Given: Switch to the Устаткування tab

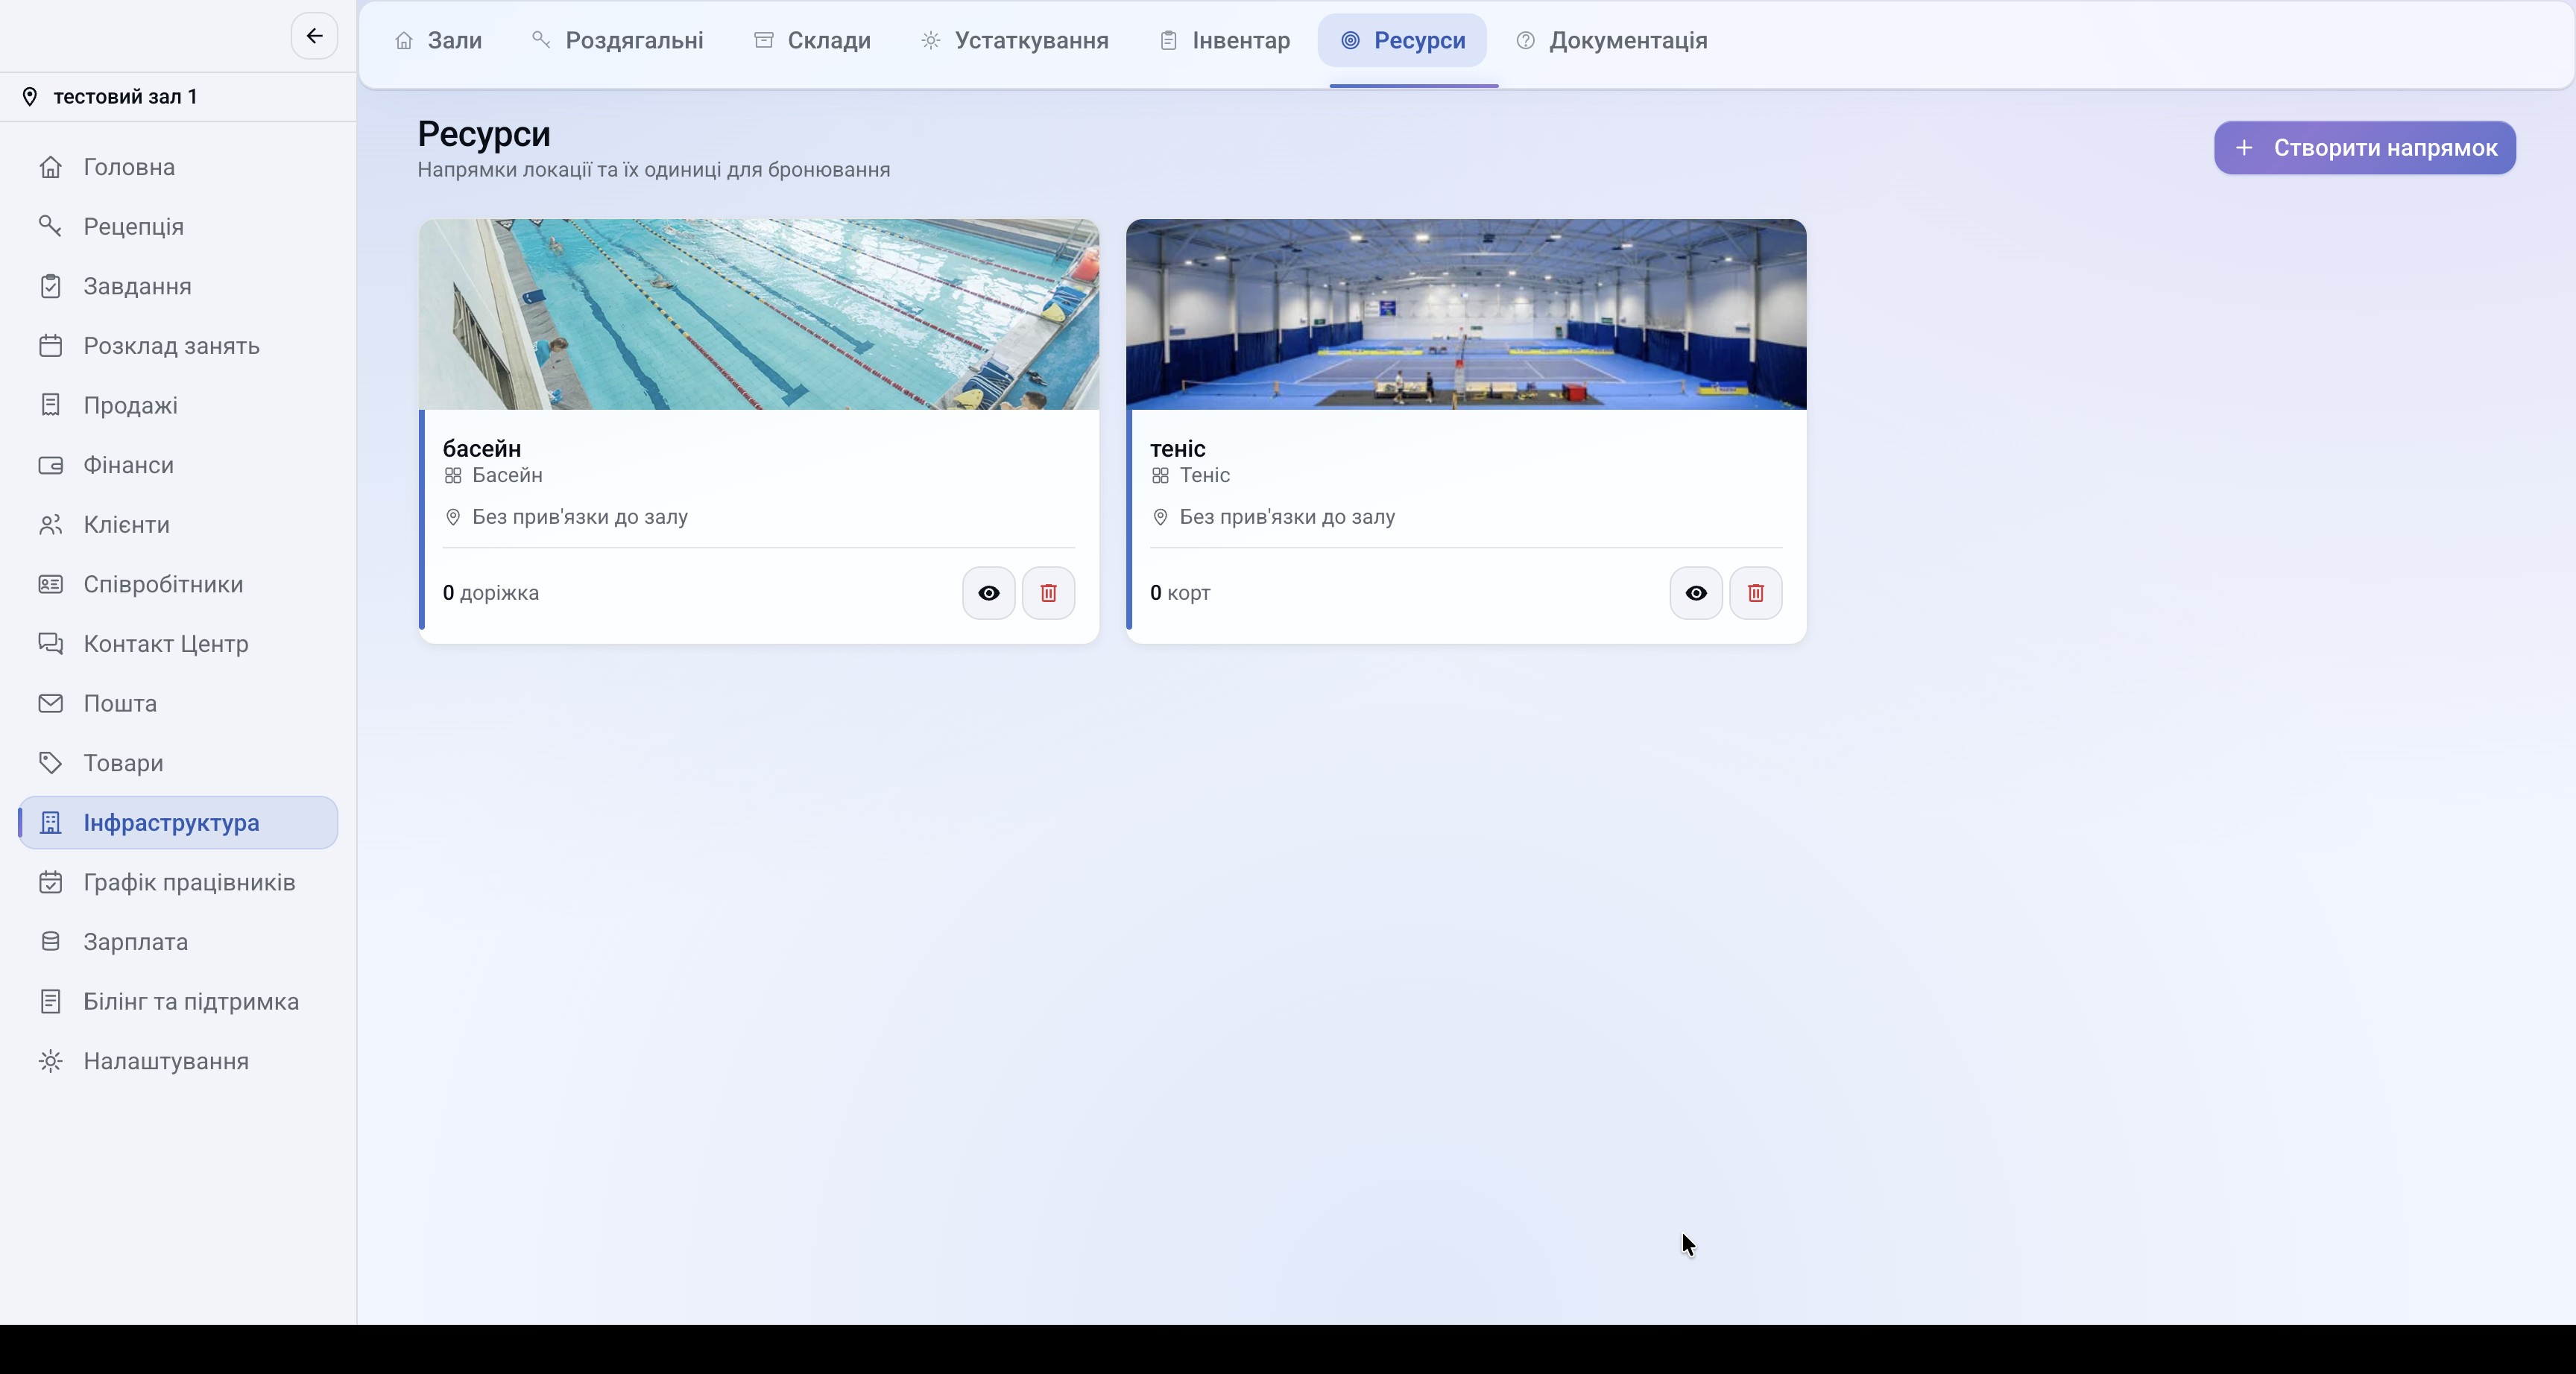Looking at the screenshot, I should click(x=1014, y=40).
